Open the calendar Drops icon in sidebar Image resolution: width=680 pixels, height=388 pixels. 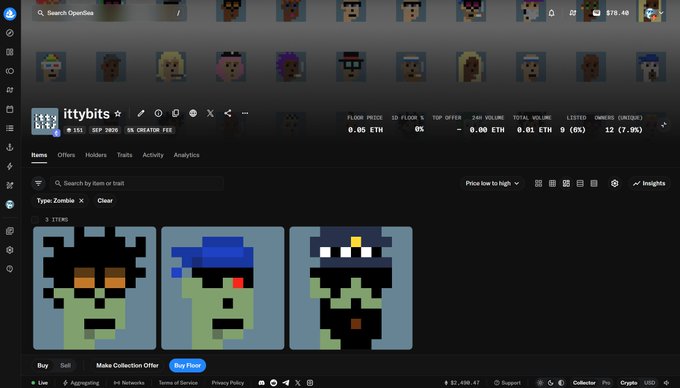point(10,109)
